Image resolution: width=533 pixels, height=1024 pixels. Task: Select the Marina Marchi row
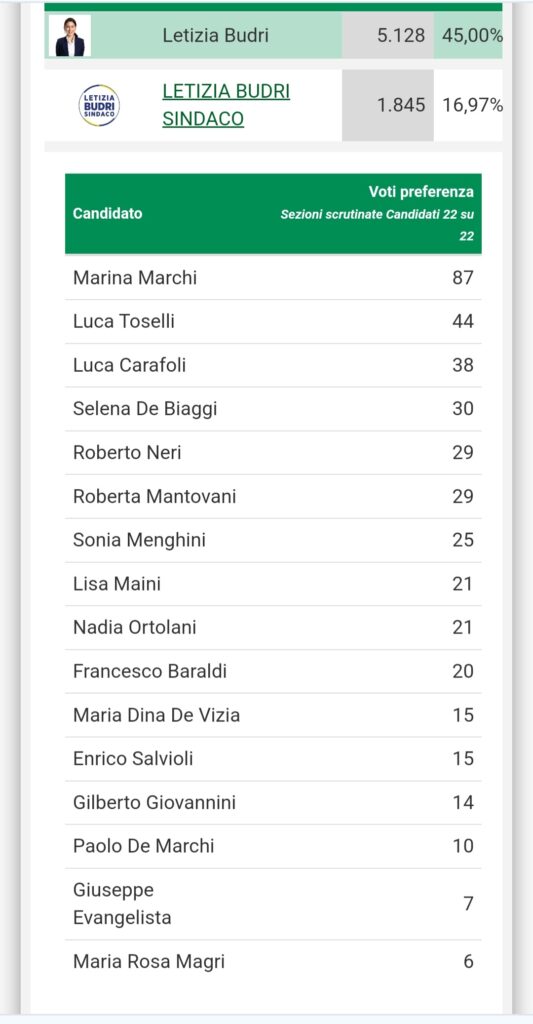[273, 278]
